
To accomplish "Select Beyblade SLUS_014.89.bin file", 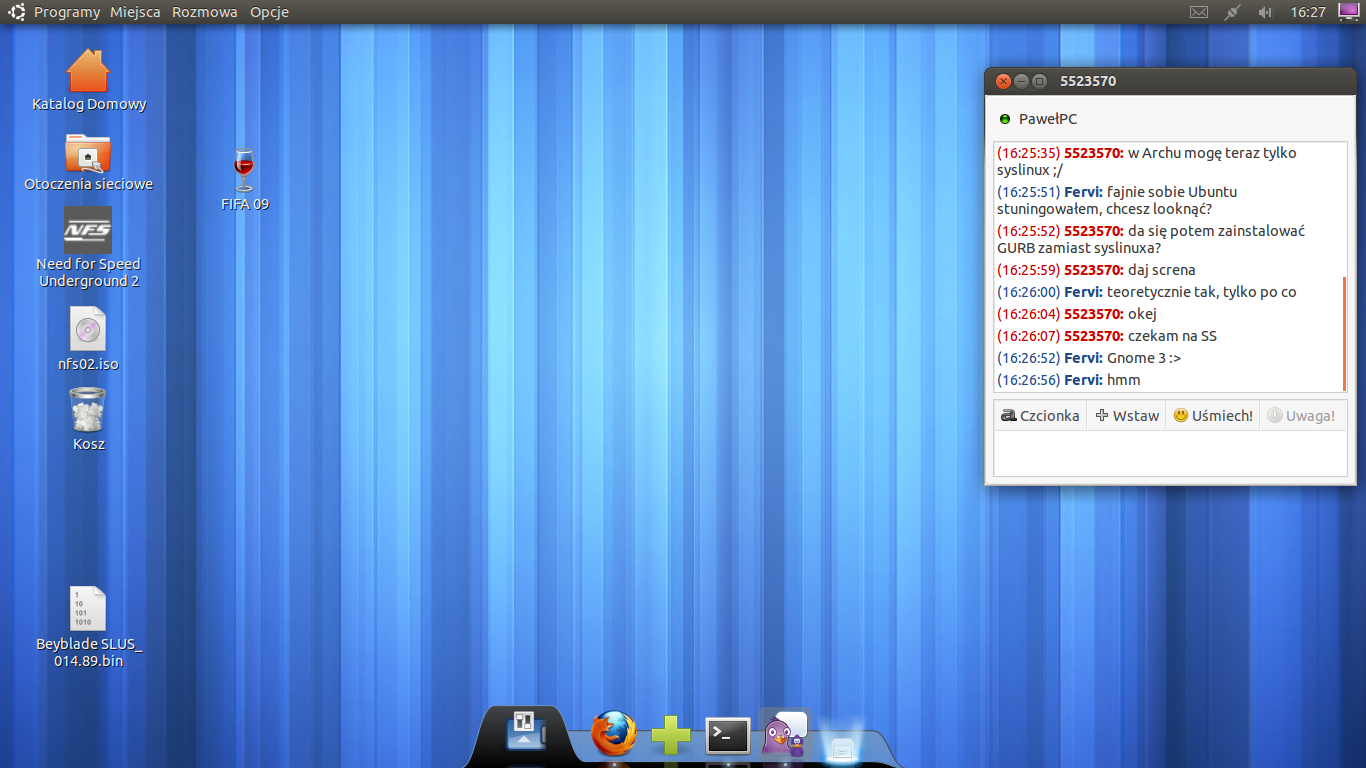I will (x=88, y=610).
